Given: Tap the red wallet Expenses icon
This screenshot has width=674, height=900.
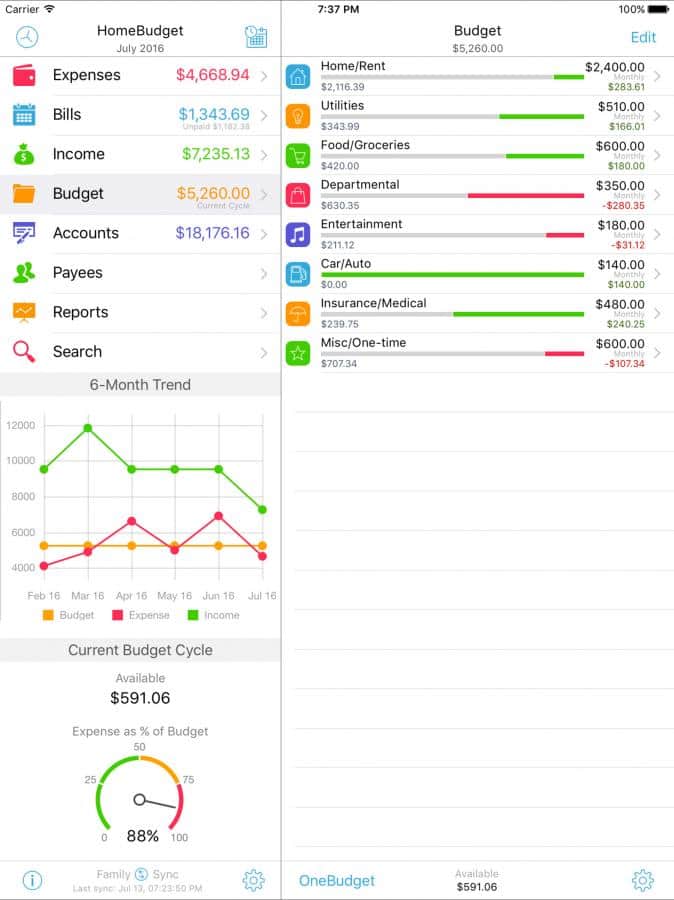Looking at the screenshot, I should point(25,76).
